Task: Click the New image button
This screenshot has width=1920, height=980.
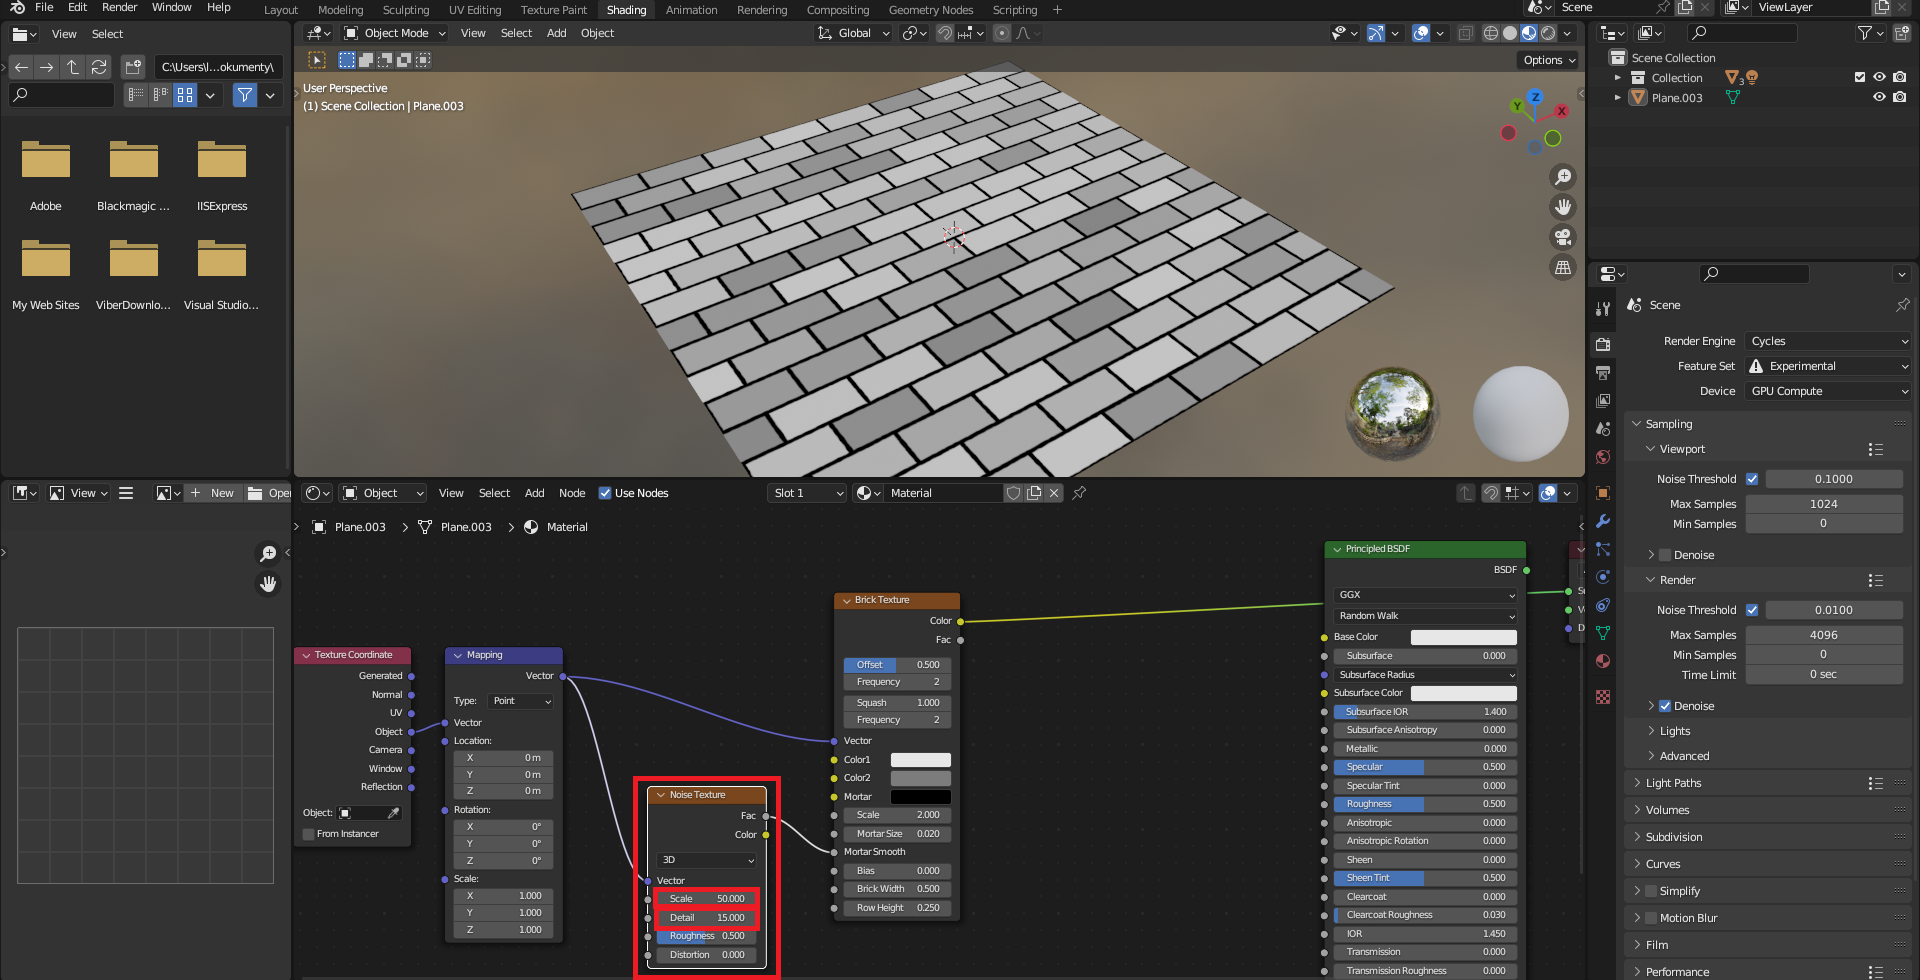Action: pyautogui.click(x=213, y=493)
